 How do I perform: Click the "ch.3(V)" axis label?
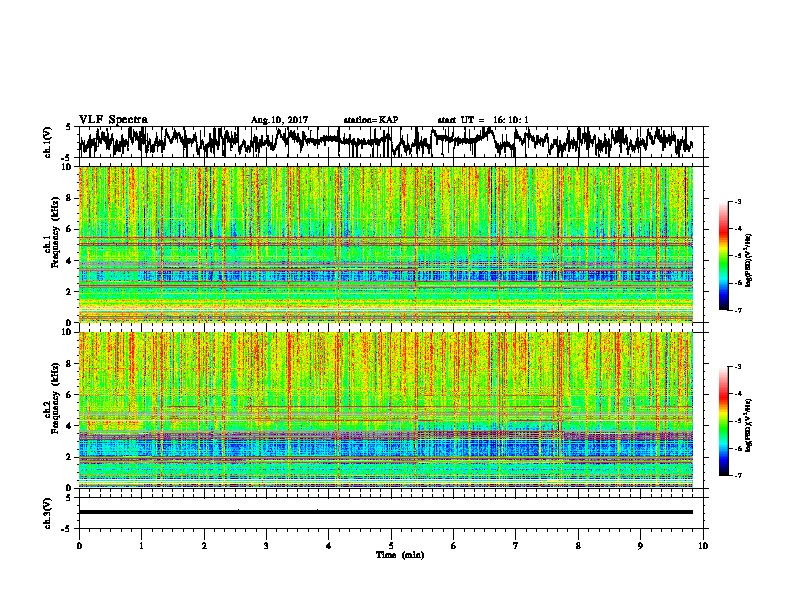tap(48, 513)
